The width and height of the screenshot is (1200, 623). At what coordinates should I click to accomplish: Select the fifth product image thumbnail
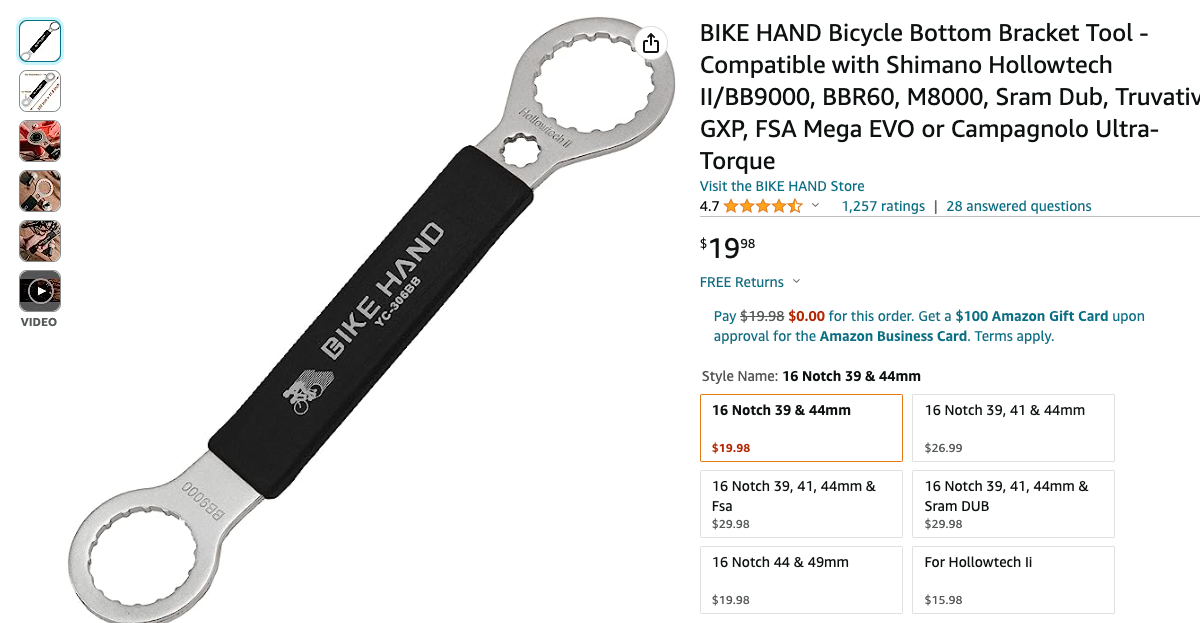[x=40, y=241]
